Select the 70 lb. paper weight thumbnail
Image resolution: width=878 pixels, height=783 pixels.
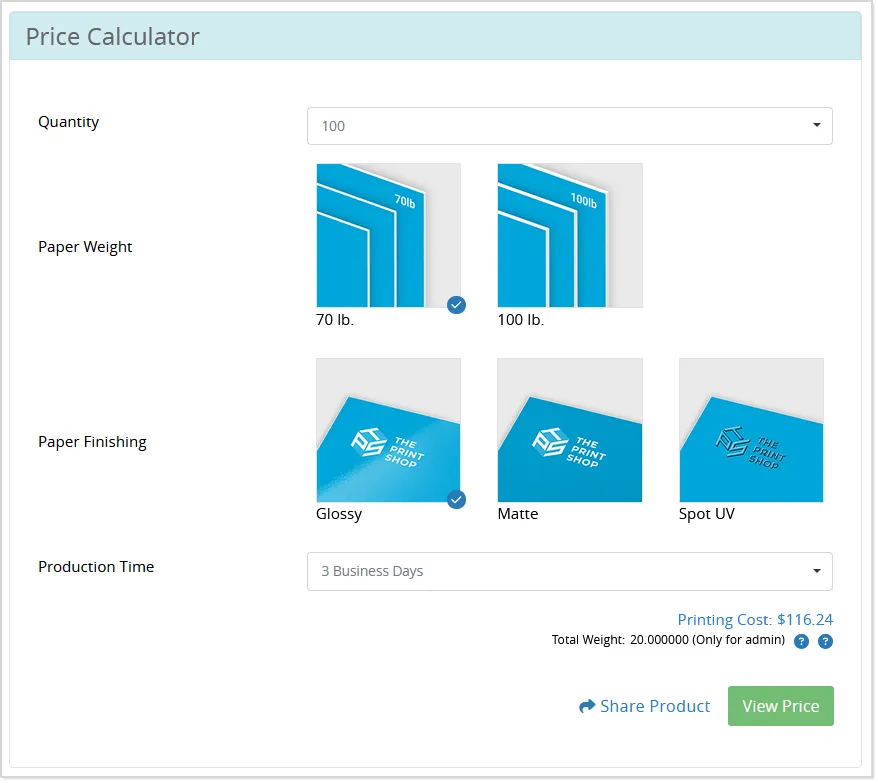pyautogui.click(x=390, y=236)
